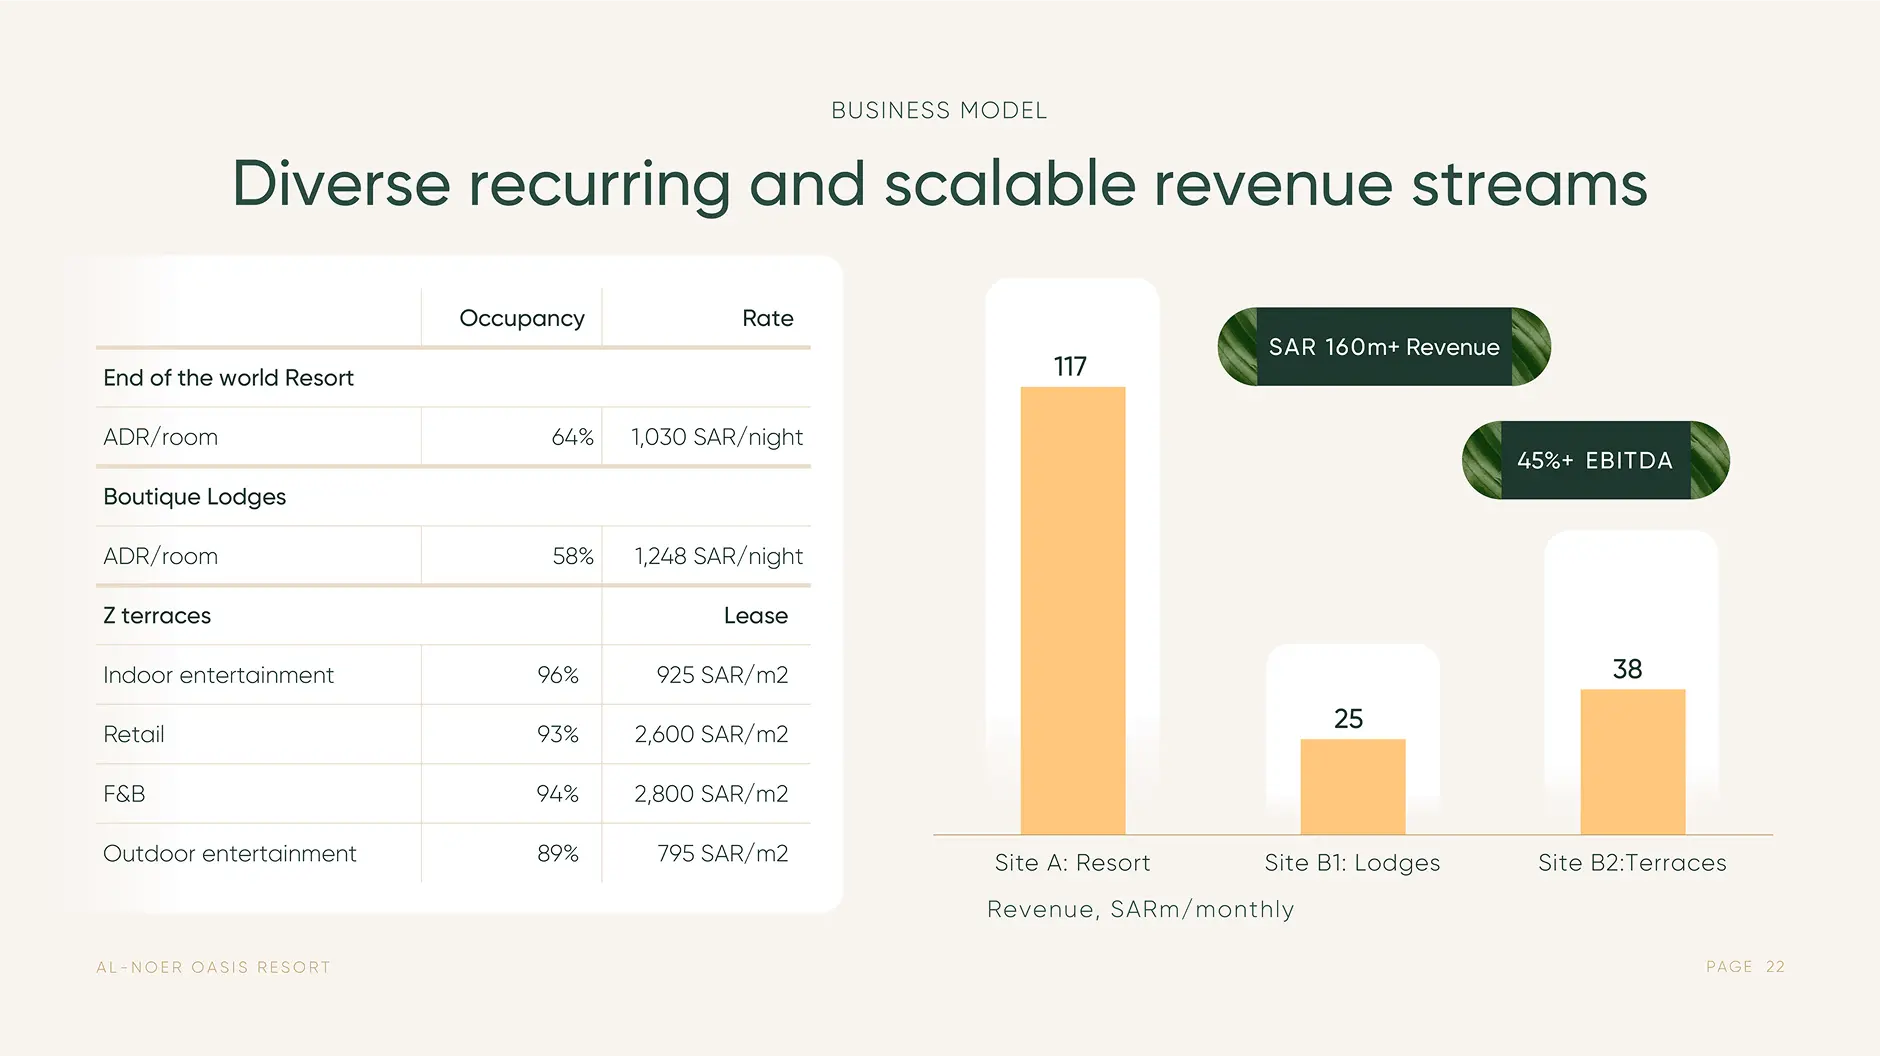Screen dimensions: 1880x1056
Task: Select the orange Site A: Resort bar
Action: pos(1072,610)
